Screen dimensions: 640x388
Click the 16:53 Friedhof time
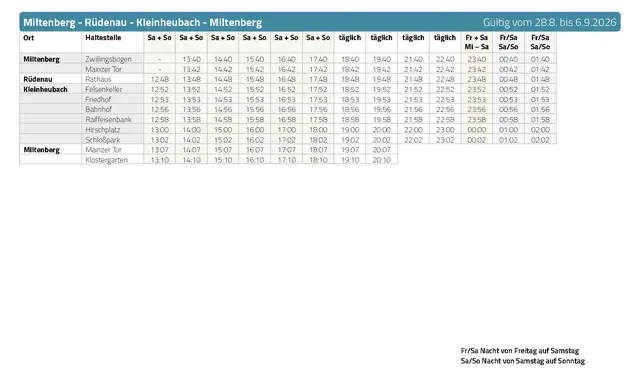click(x=287, y=100)
